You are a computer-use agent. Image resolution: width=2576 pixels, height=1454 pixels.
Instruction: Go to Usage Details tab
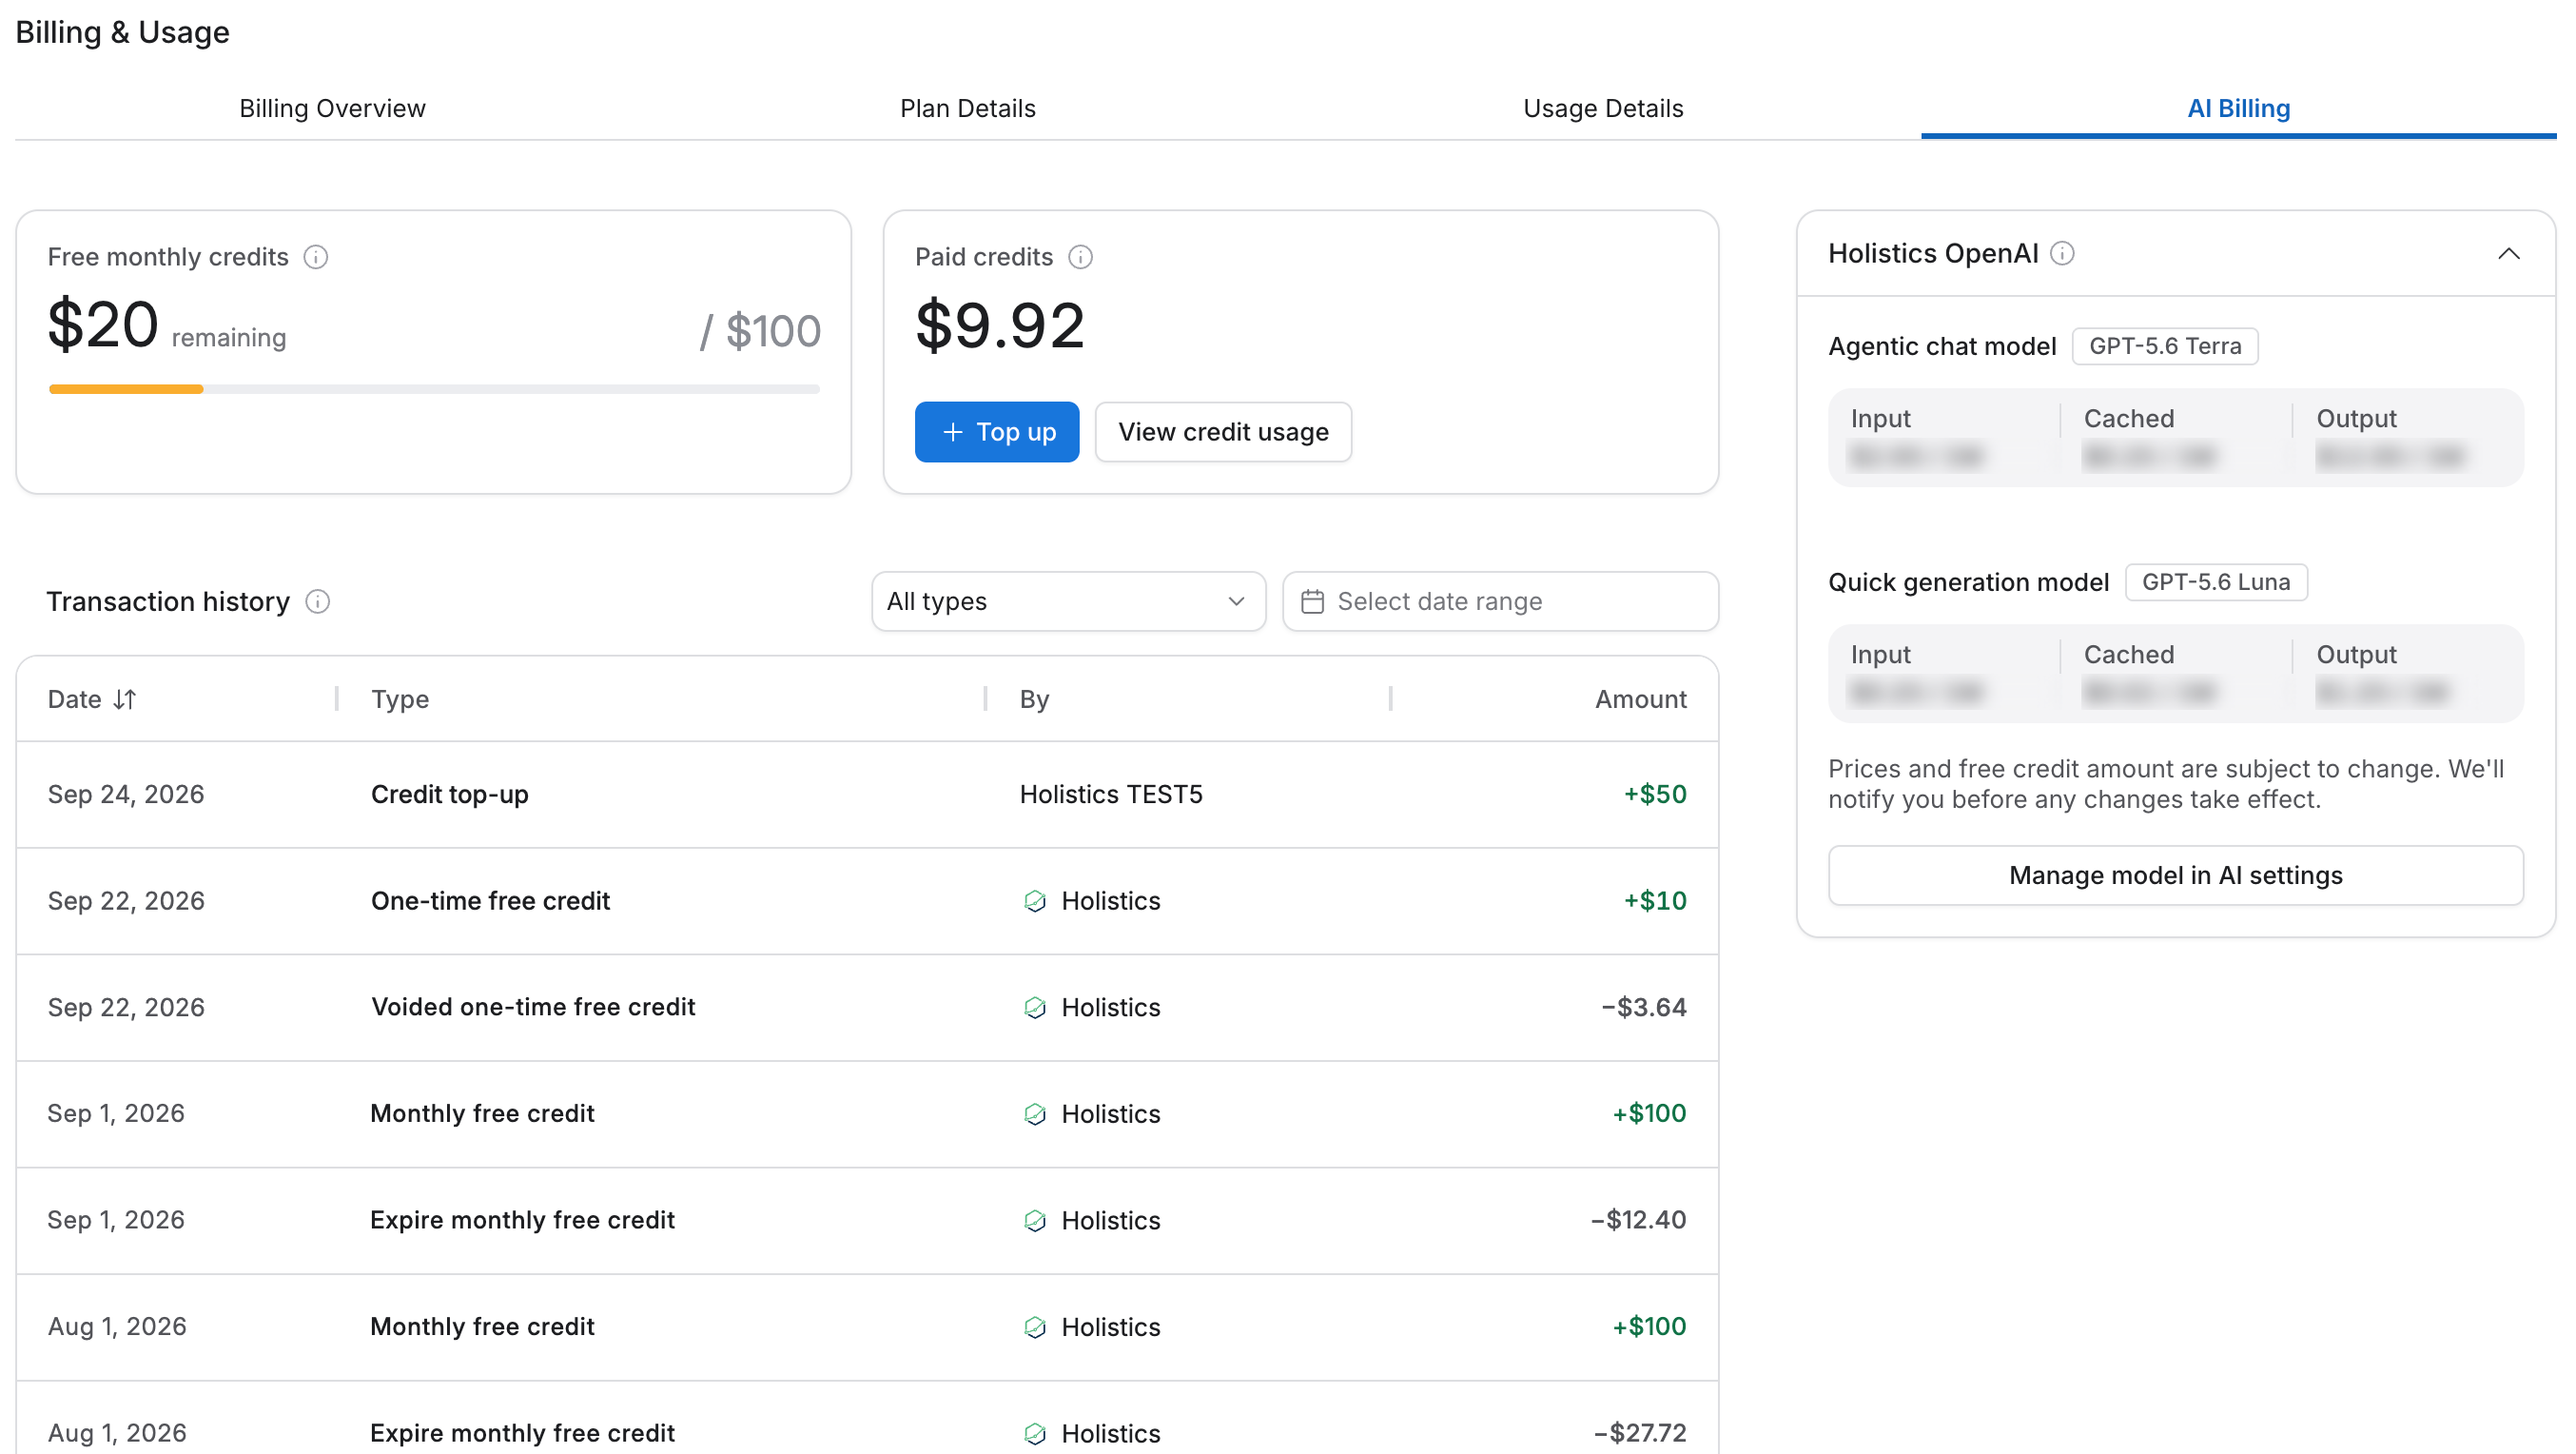(1603, 108)
